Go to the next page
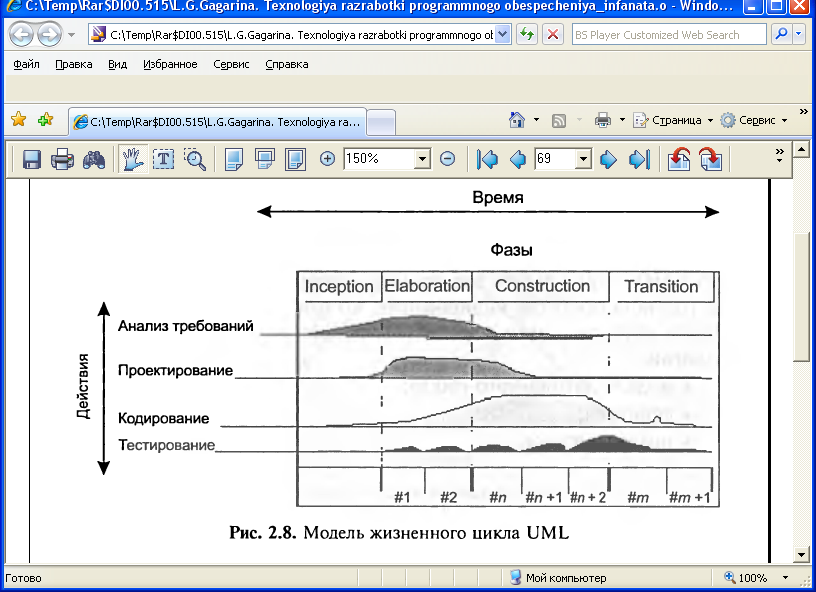Viewport: 816px width, 592px height. coord(608,159)
